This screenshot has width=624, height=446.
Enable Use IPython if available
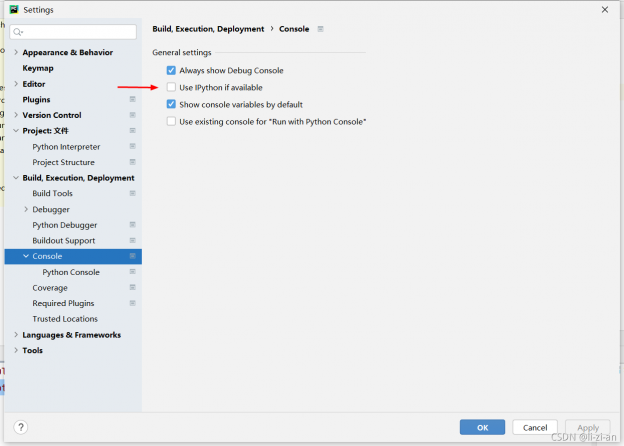[171, 88]
